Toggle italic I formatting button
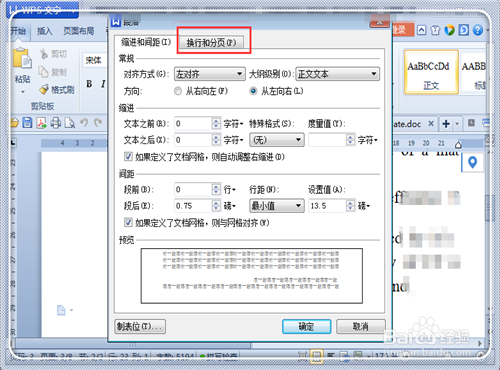The image size is (500, 370). coord(103,84)
